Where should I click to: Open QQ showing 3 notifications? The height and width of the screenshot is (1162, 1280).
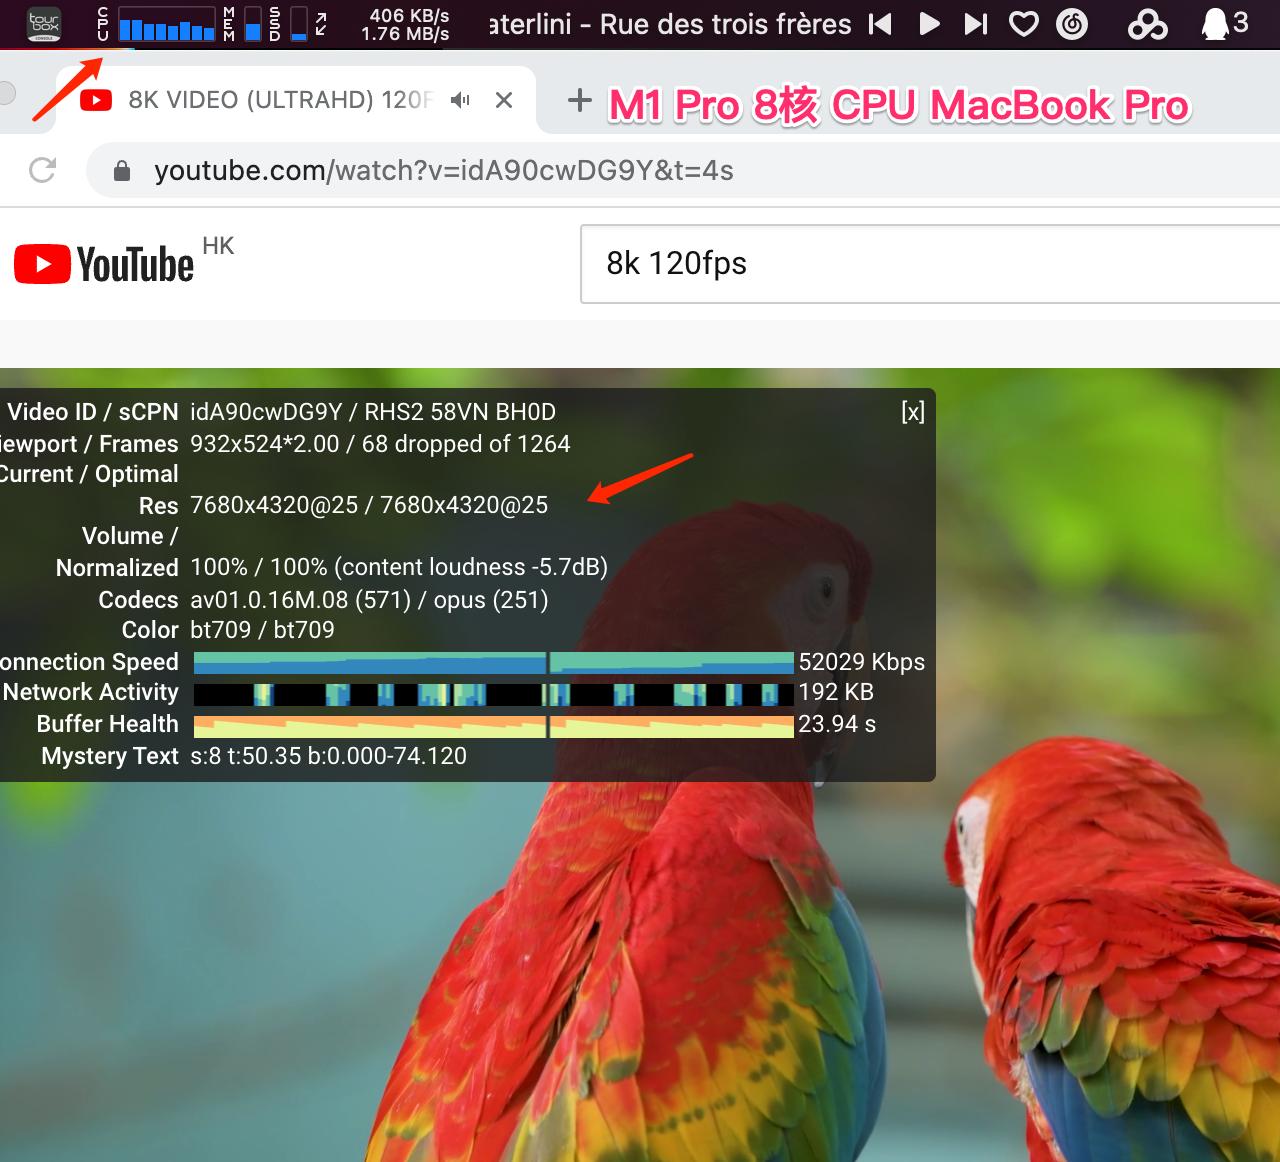coord(1215,23)
